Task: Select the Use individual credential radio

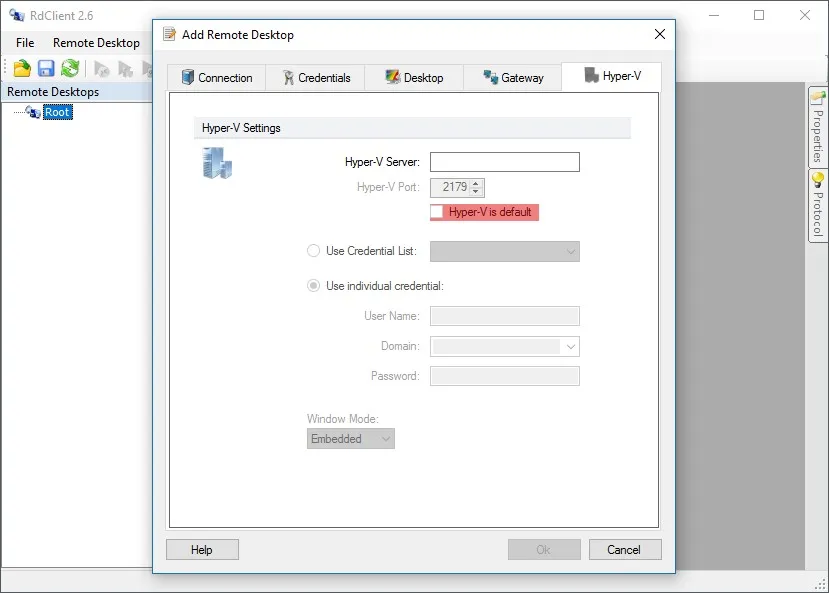Action: tap(314, 286)
